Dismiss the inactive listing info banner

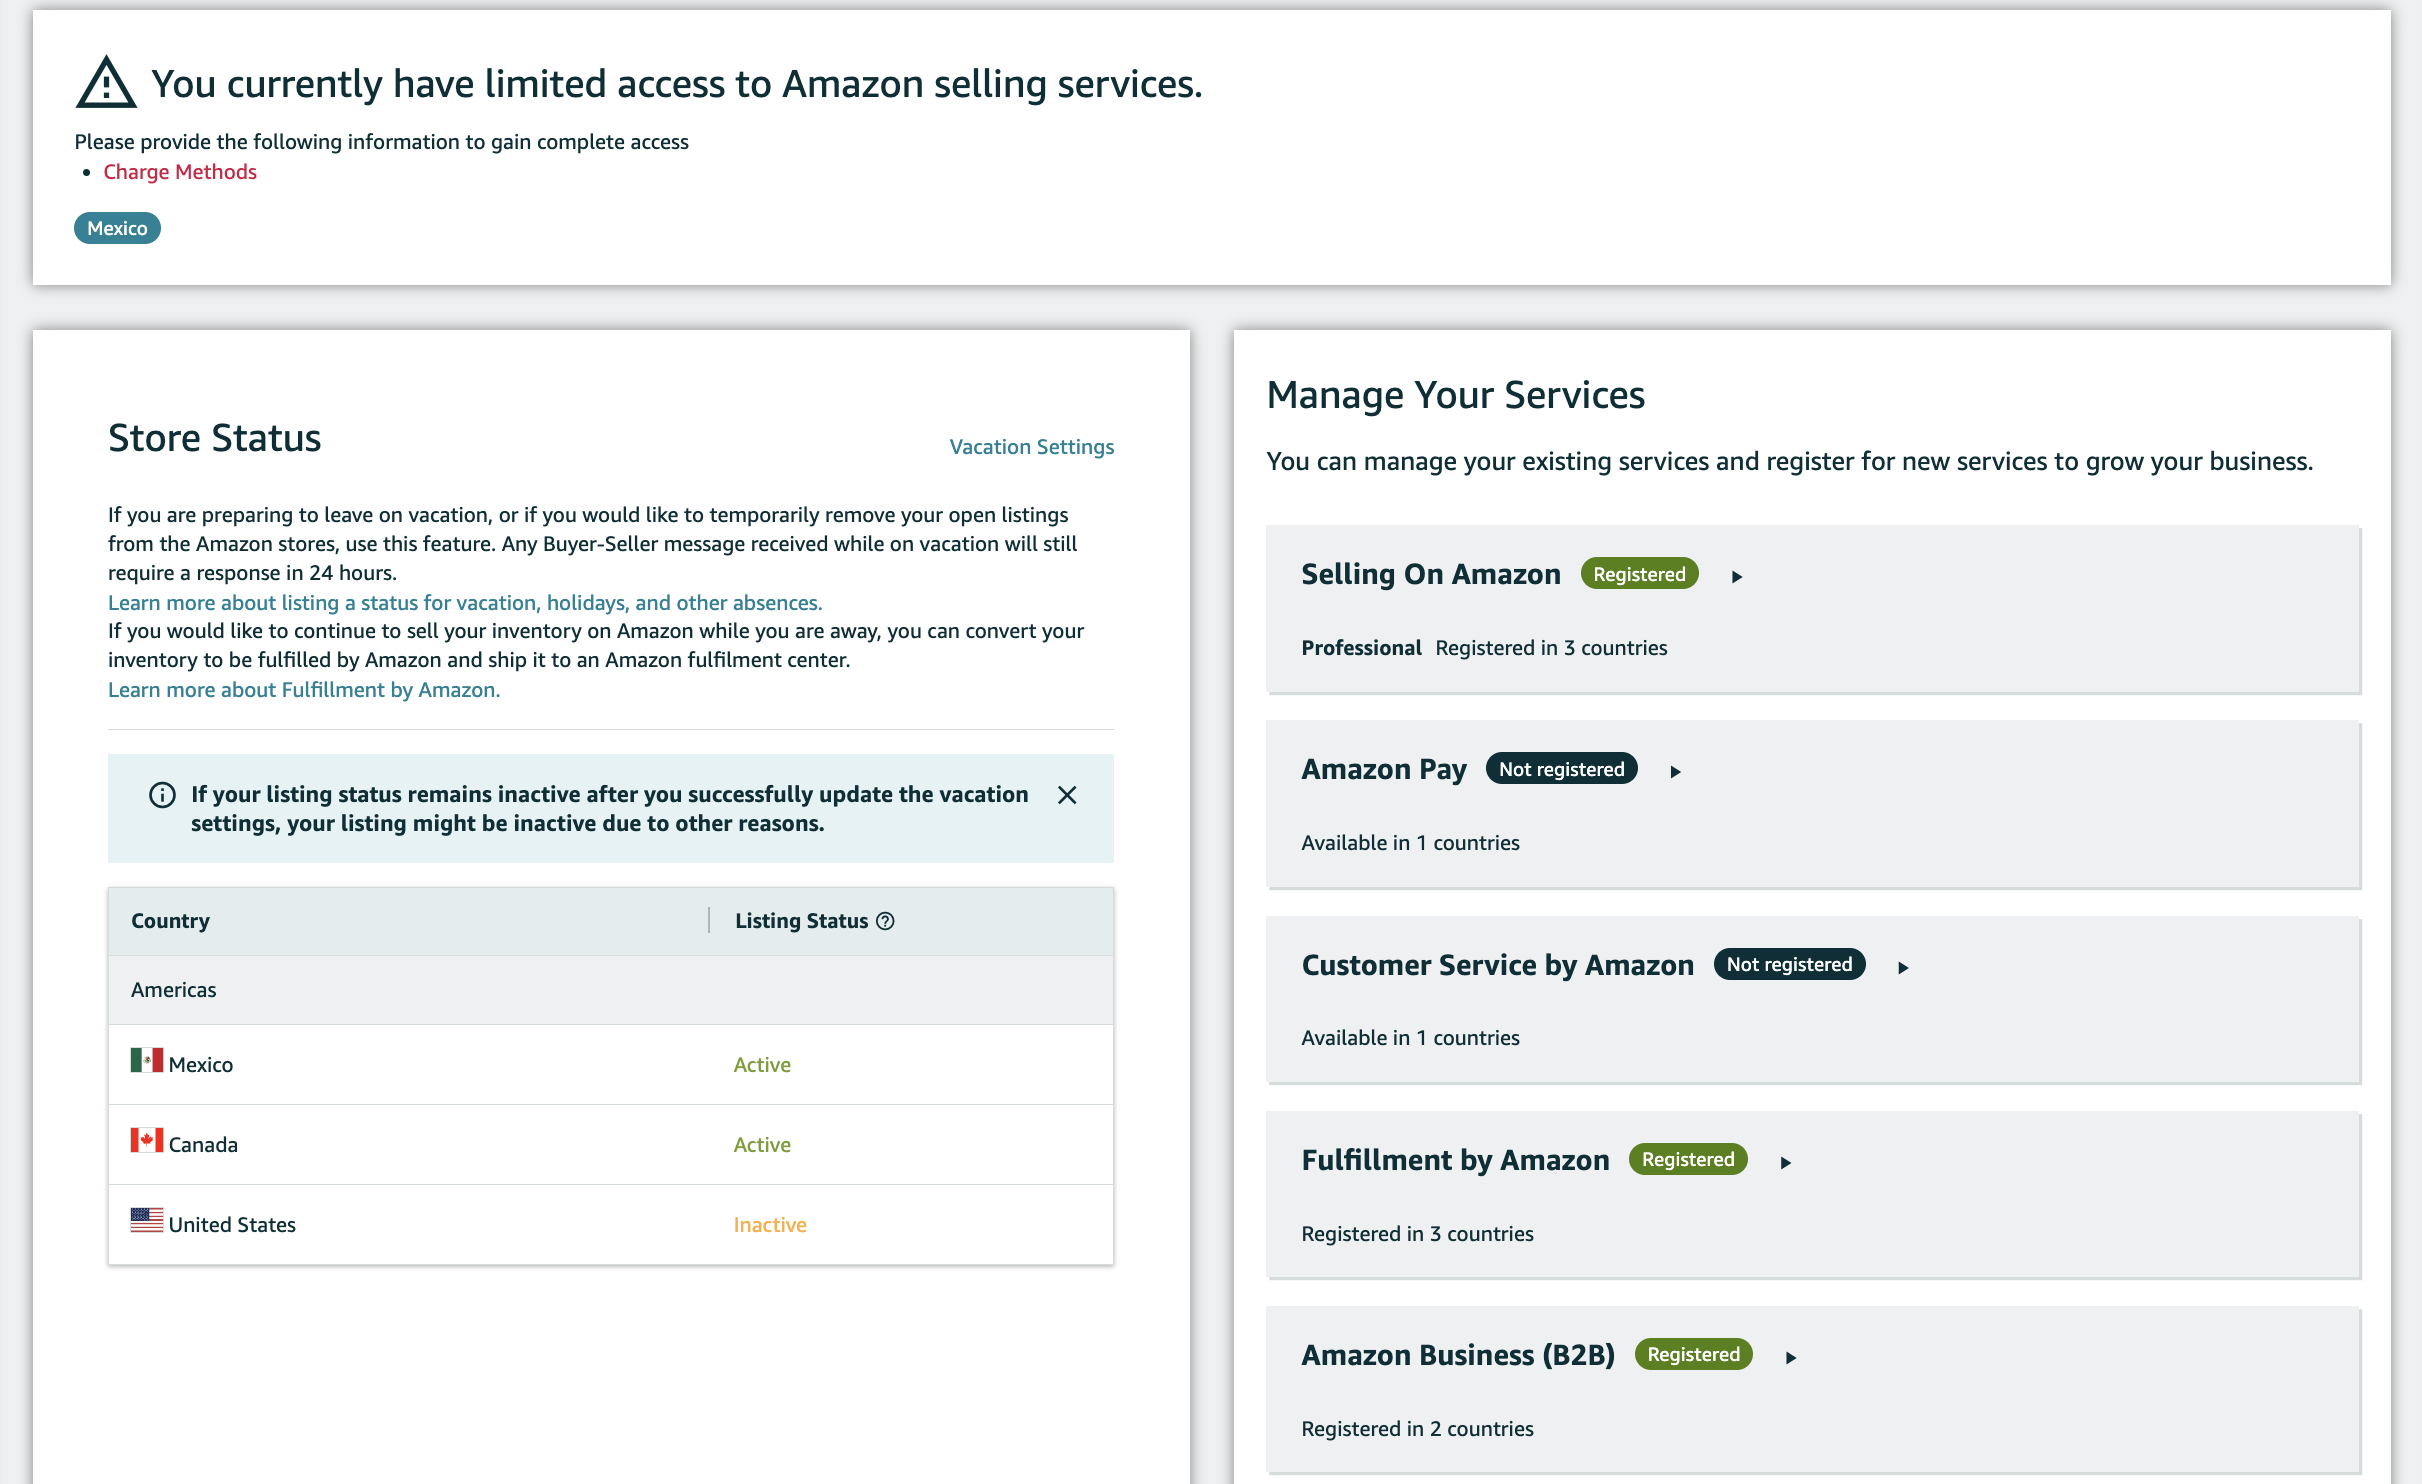coord(1067,795)
